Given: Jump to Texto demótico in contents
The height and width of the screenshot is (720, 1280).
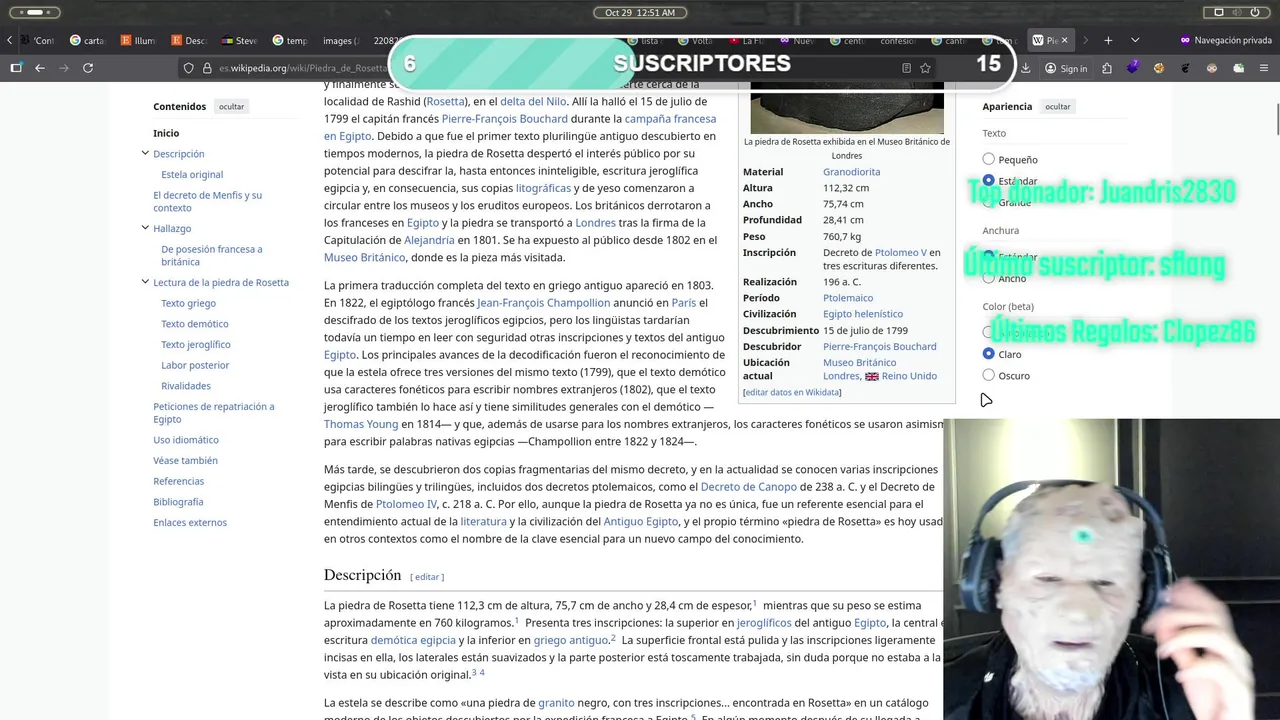Looking at the screenshot, I should [195, 324].
